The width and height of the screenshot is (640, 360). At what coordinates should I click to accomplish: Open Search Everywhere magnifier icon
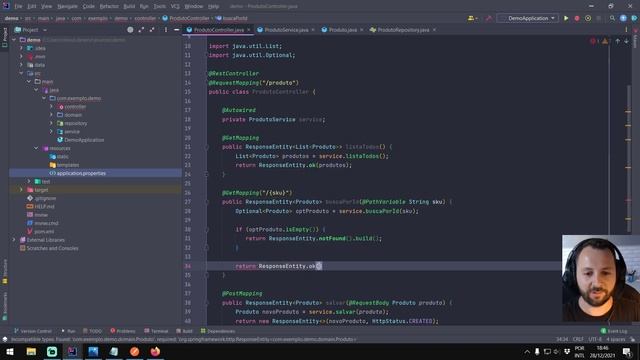click(x=612, y=18)
